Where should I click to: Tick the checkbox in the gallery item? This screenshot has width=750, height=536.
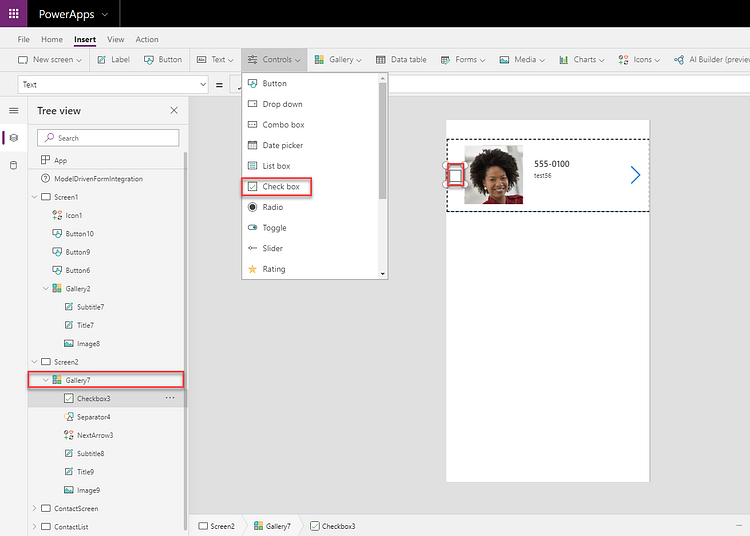[455, 175]
